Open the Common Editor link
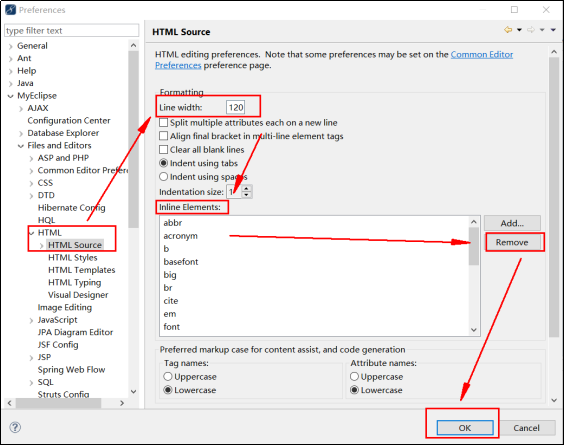 click(482, 54)
